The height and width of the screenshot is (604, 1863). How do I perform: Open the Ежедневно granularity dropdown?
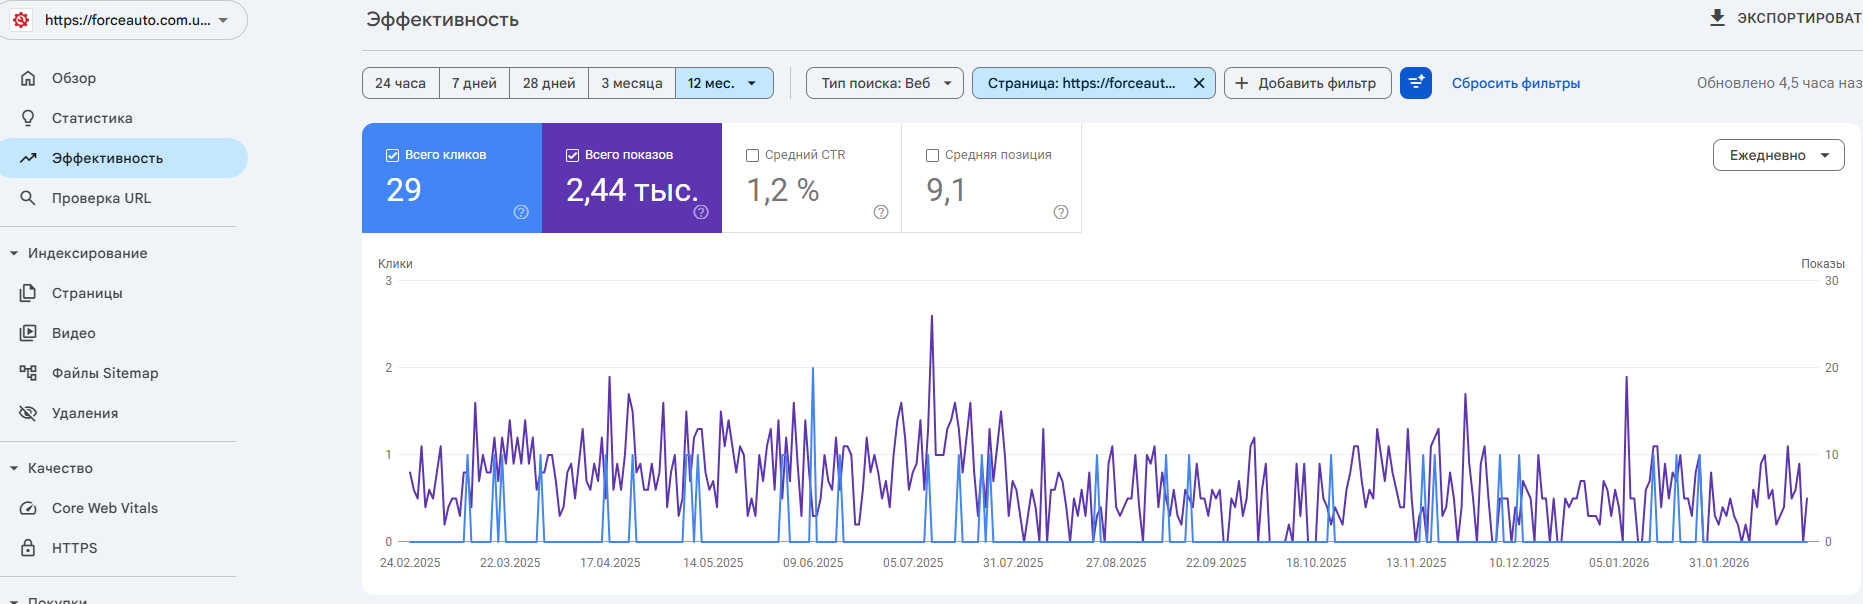click(1778, 155)
